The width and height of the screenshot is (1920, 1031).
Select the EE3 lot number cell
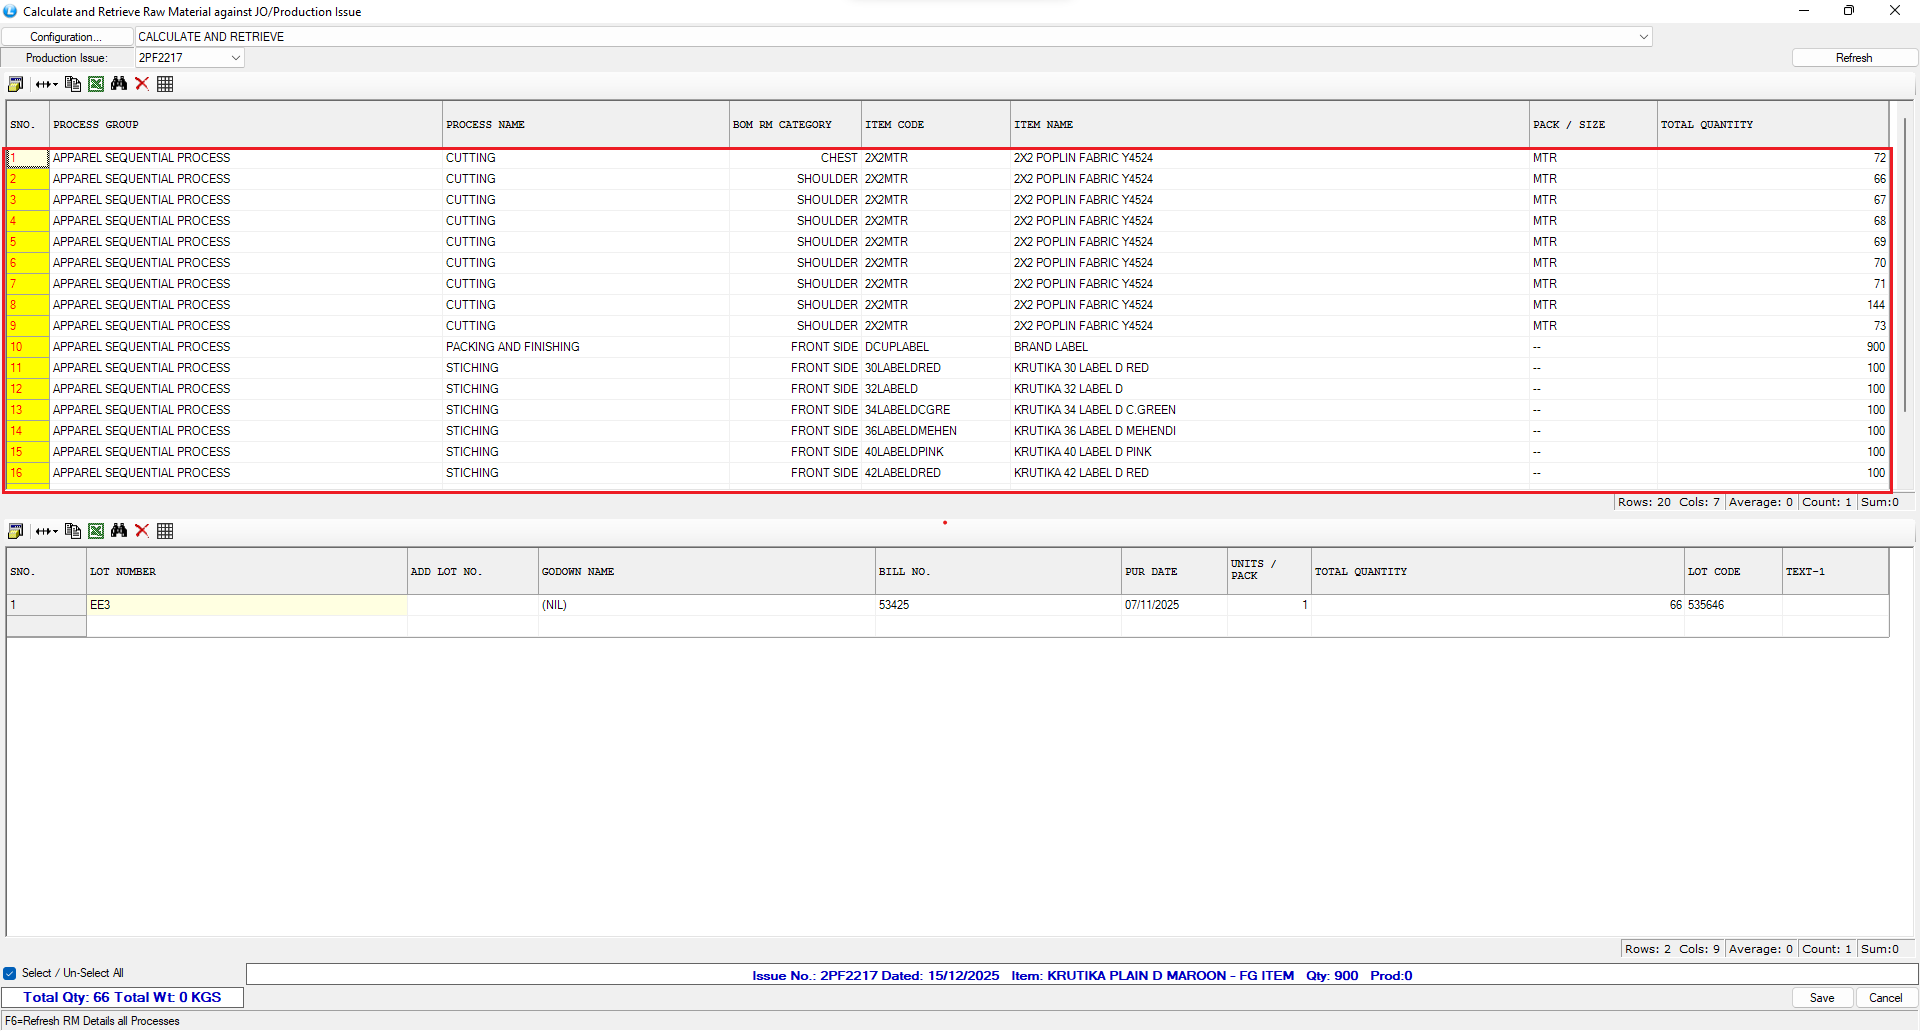point(246,605)
